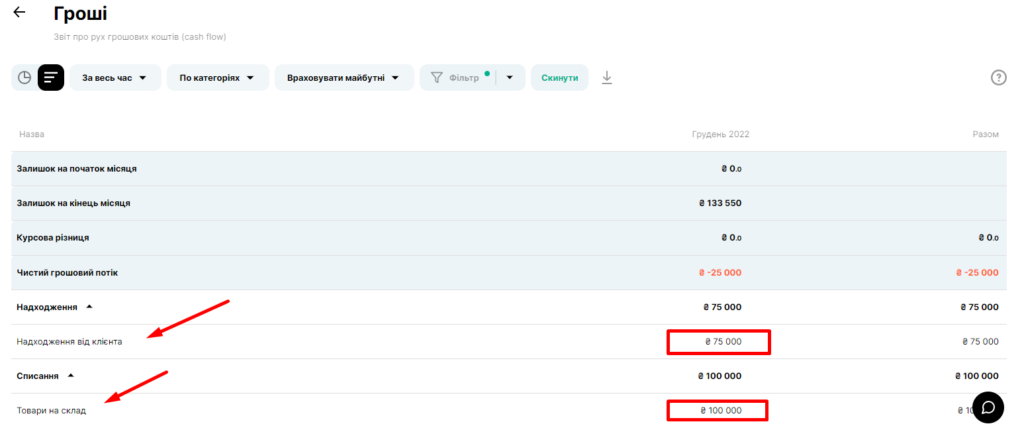Switch to clock time view icon
Viewport: 1024px width, 430px height.
pos(24,78)
